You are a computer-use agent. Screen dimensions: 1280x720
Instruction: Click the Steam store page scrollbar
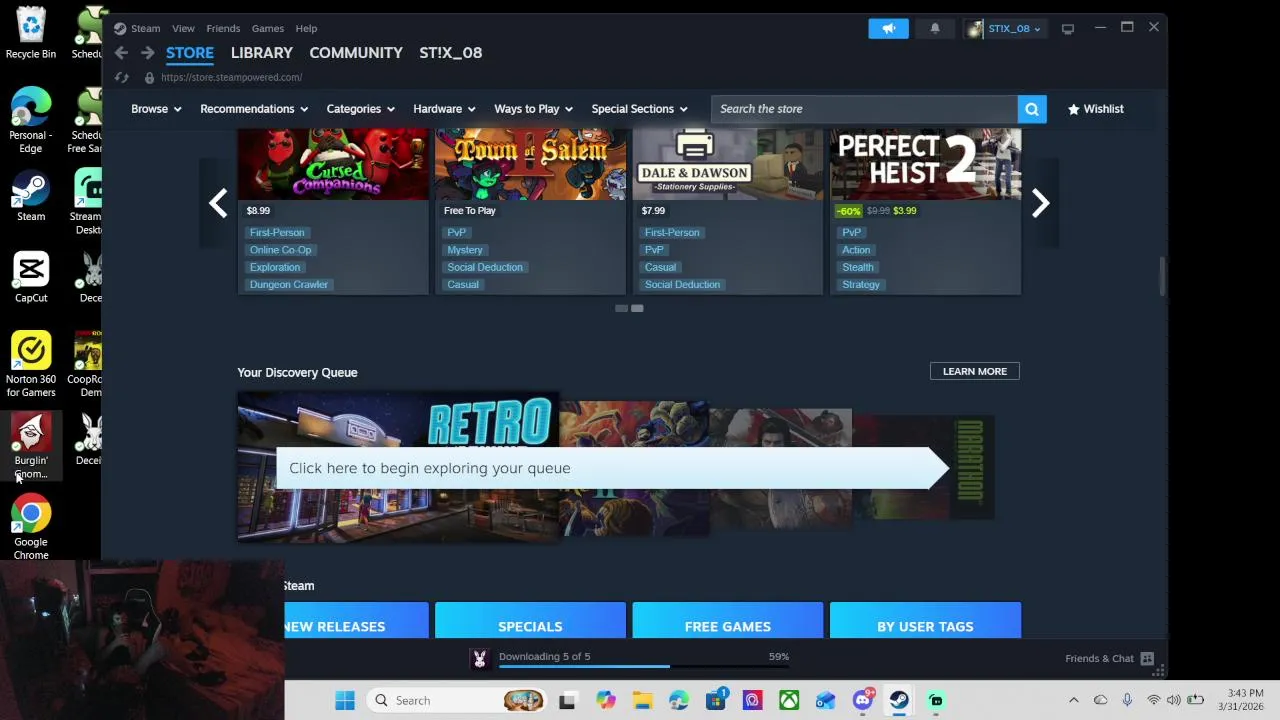tap(1162, 277)
